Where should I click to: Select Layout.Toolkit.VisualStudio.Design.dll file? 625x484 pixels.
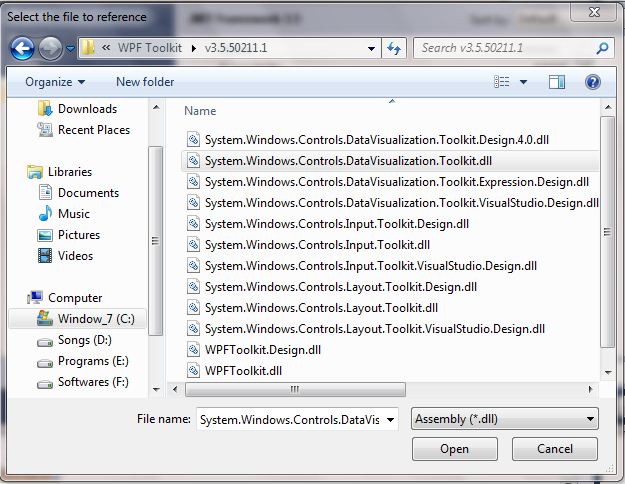tap(366, 329)
